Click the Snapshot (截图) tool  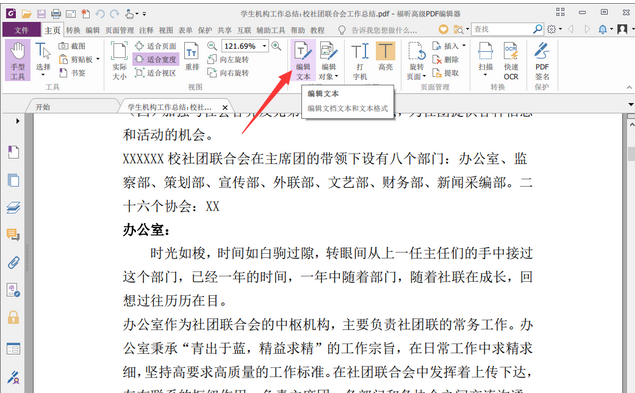[x=72, y=46]
